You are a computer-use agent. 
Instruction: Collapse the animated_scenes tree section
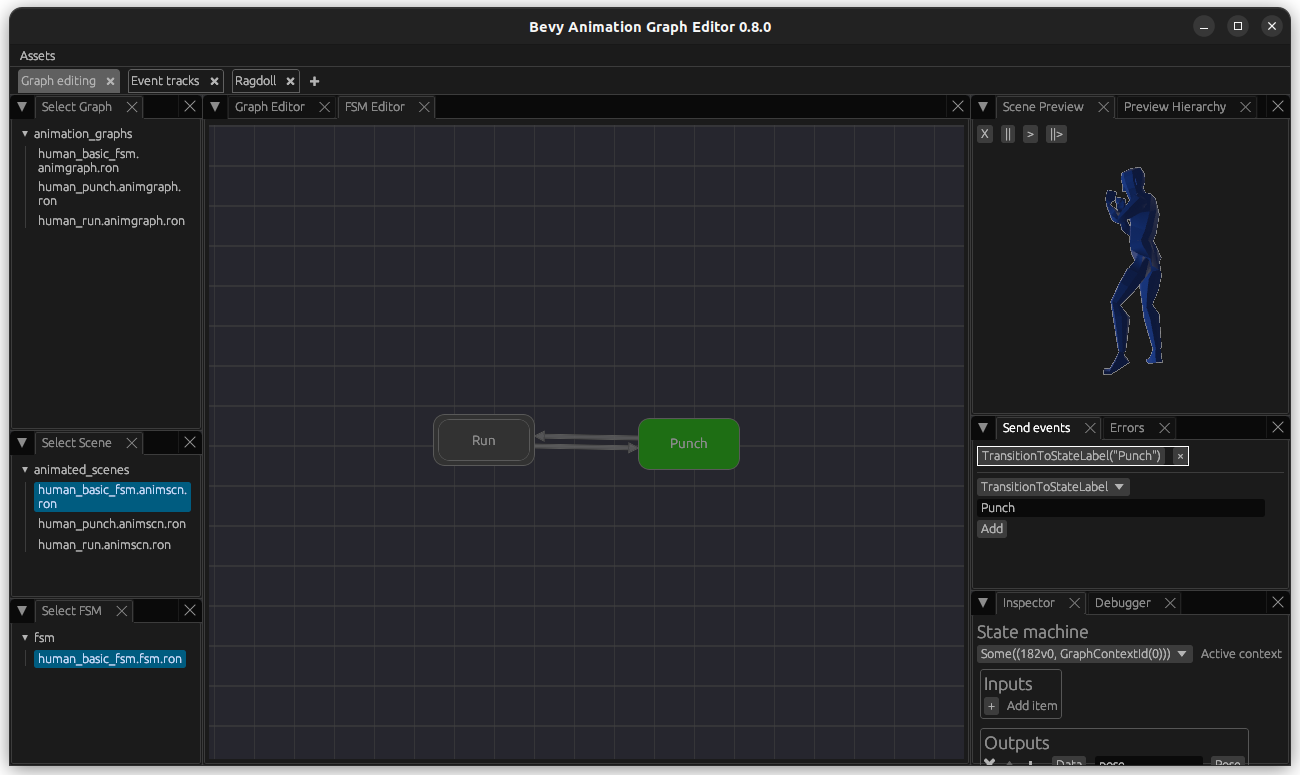(25, 470)
